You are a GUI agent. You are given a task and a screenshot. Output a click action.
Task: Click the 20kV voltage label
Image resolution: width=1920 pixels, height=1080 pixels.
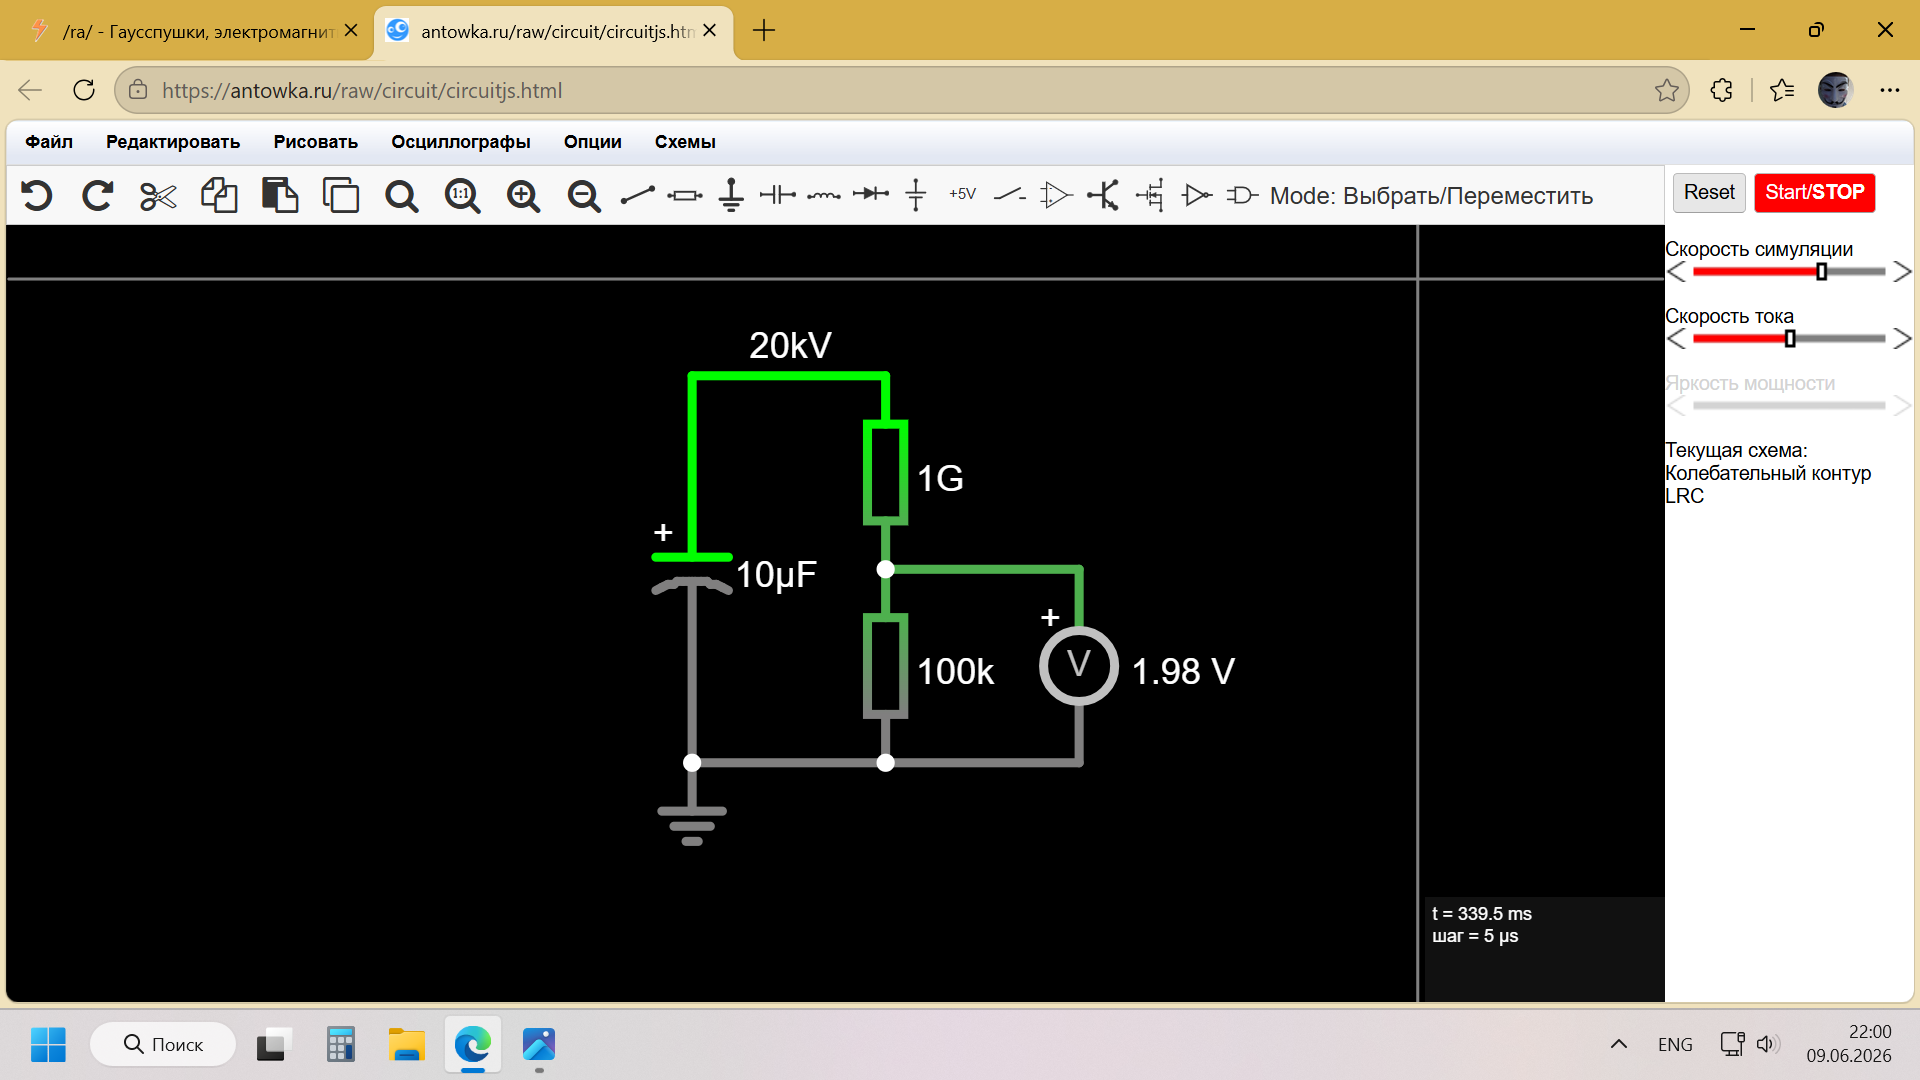click(790, 346)
